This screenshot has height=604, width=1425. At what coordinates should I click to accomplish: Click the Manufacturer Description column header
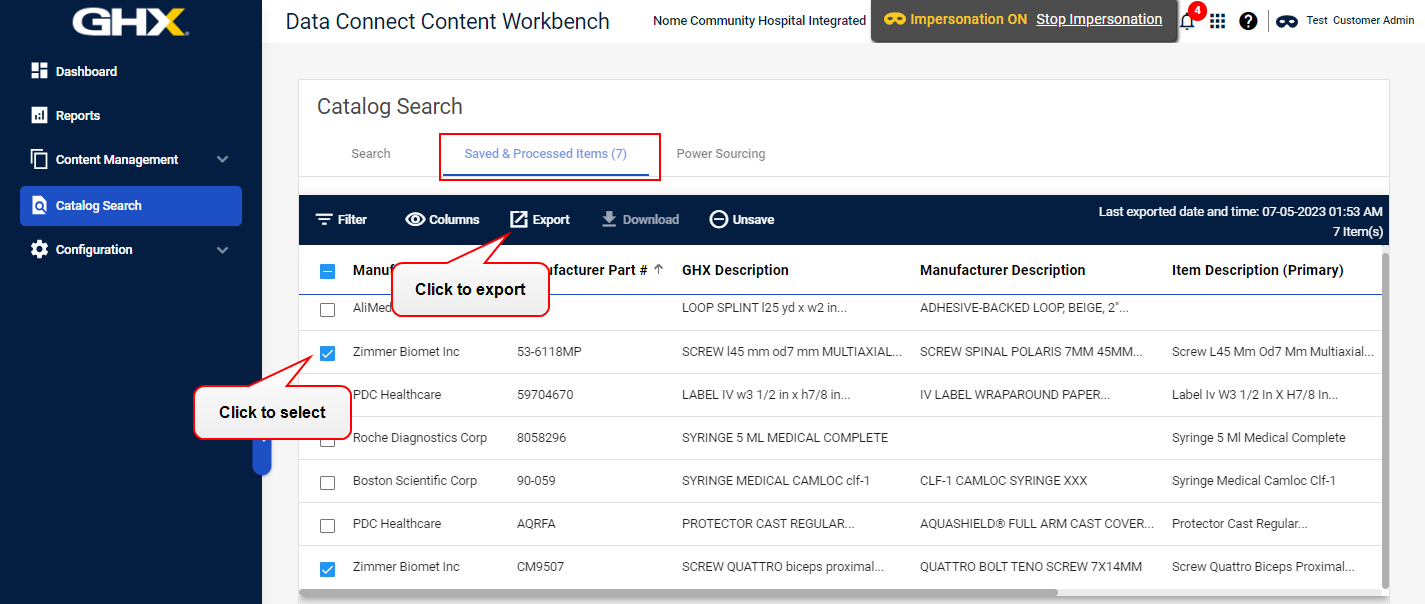[x=1002, y=270]
